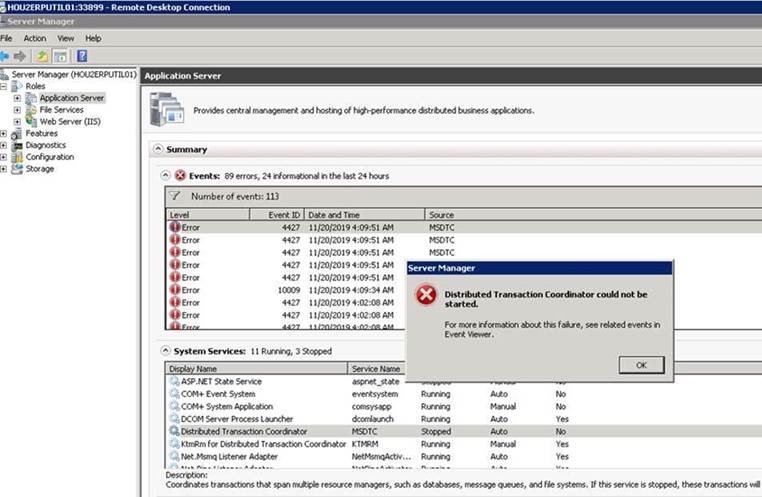Viewport: 762px width, 497px height.
Task: Click the Events red error status icon
Action: 180,175
